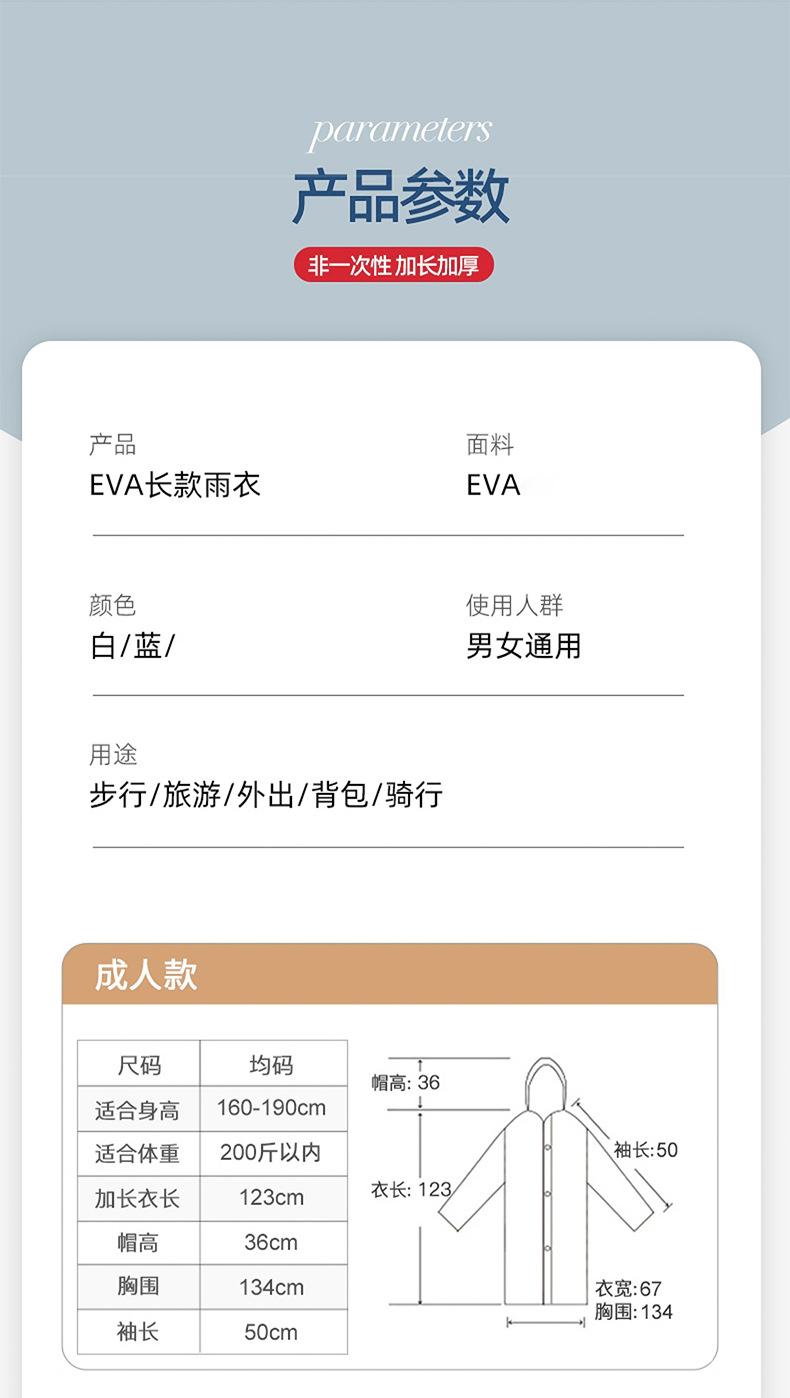This screenshot has width=790, height=1398.
Task: Click the 产品参数 main heading
Action: [x=400, y=196]
